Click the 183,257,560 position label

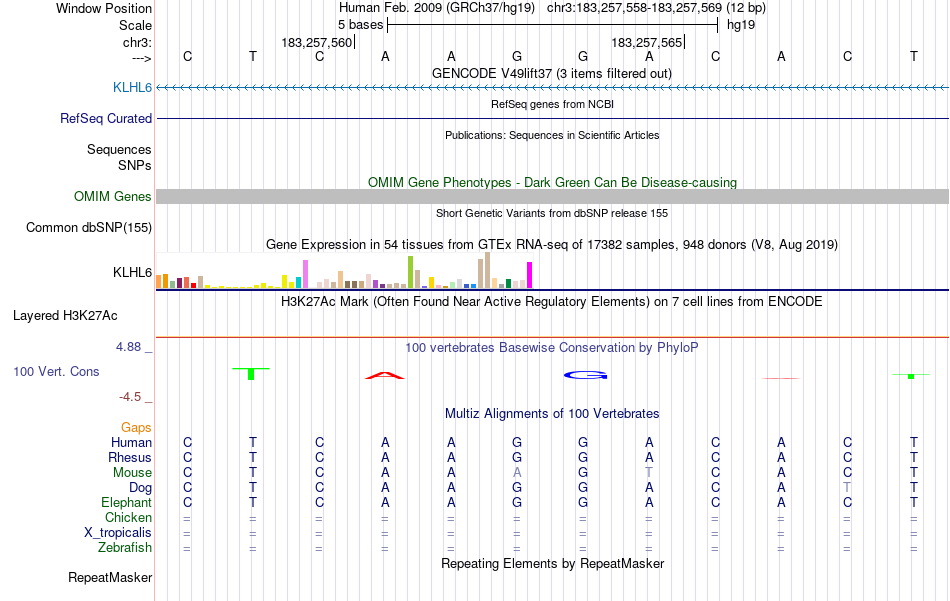[x=316, y=42]
